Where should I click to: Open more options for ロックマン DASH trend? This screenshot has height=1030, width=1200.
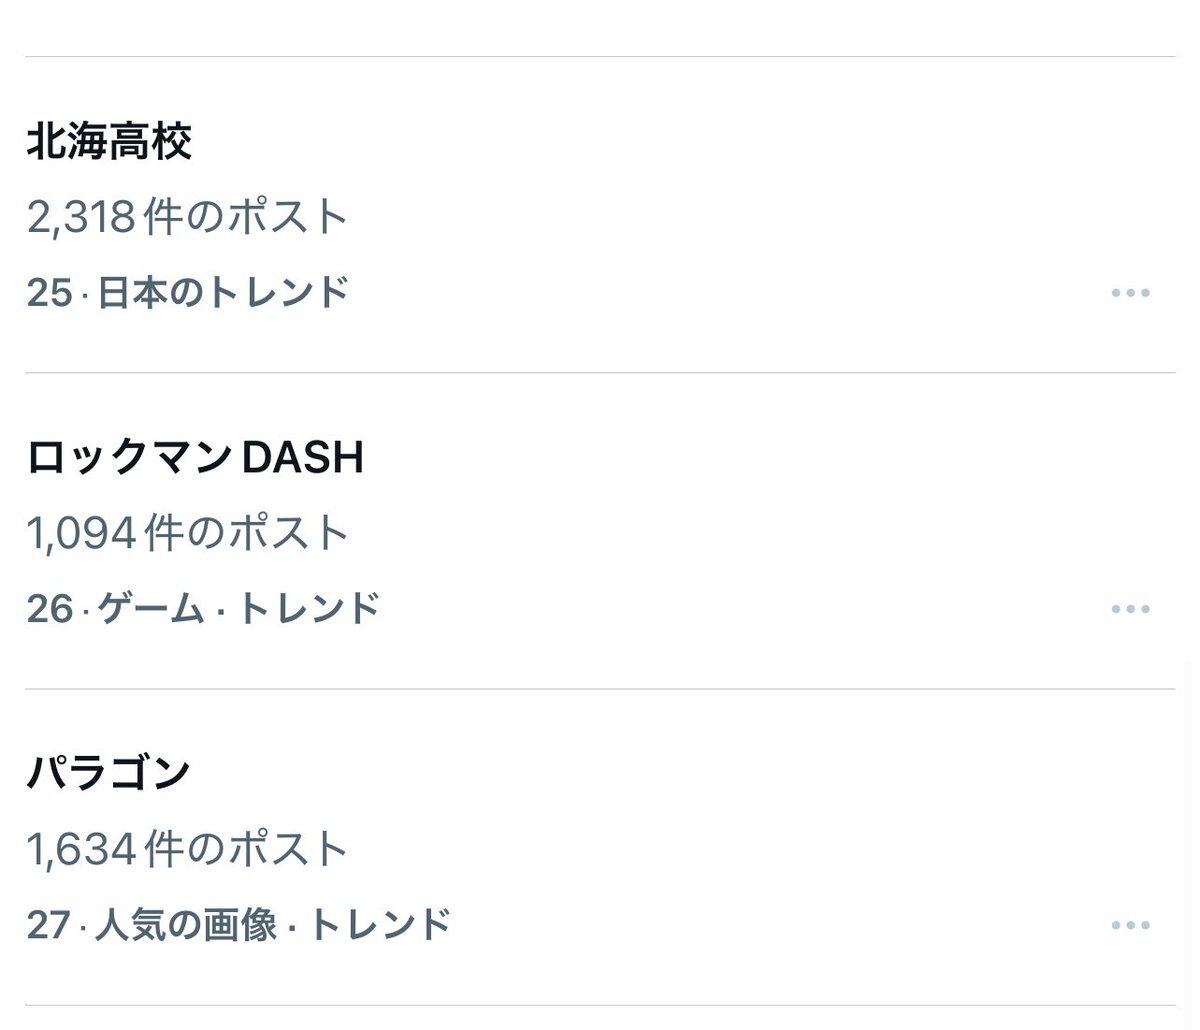[1130, 609]
